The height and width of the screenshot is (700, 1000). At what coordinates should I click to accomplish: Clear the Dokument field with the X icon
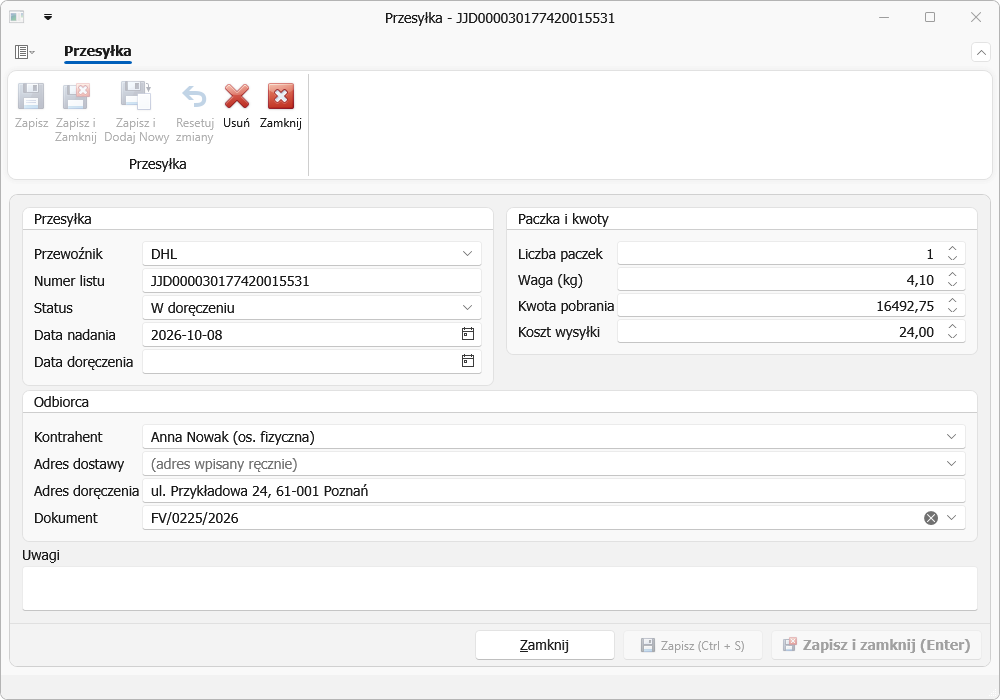[x=930, y=518]
